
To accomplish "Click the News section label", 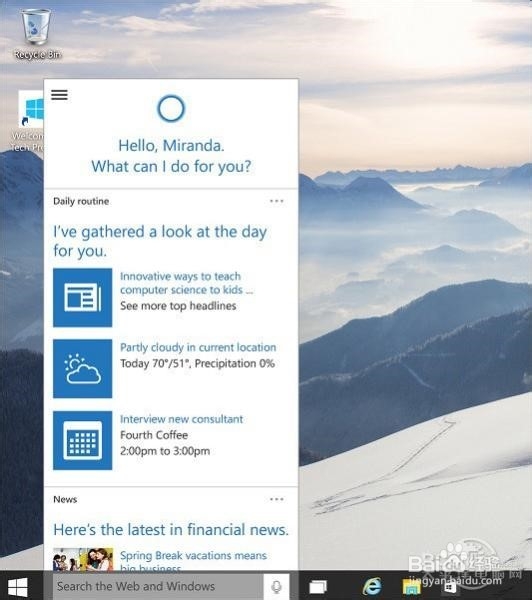I will [65, 499].
